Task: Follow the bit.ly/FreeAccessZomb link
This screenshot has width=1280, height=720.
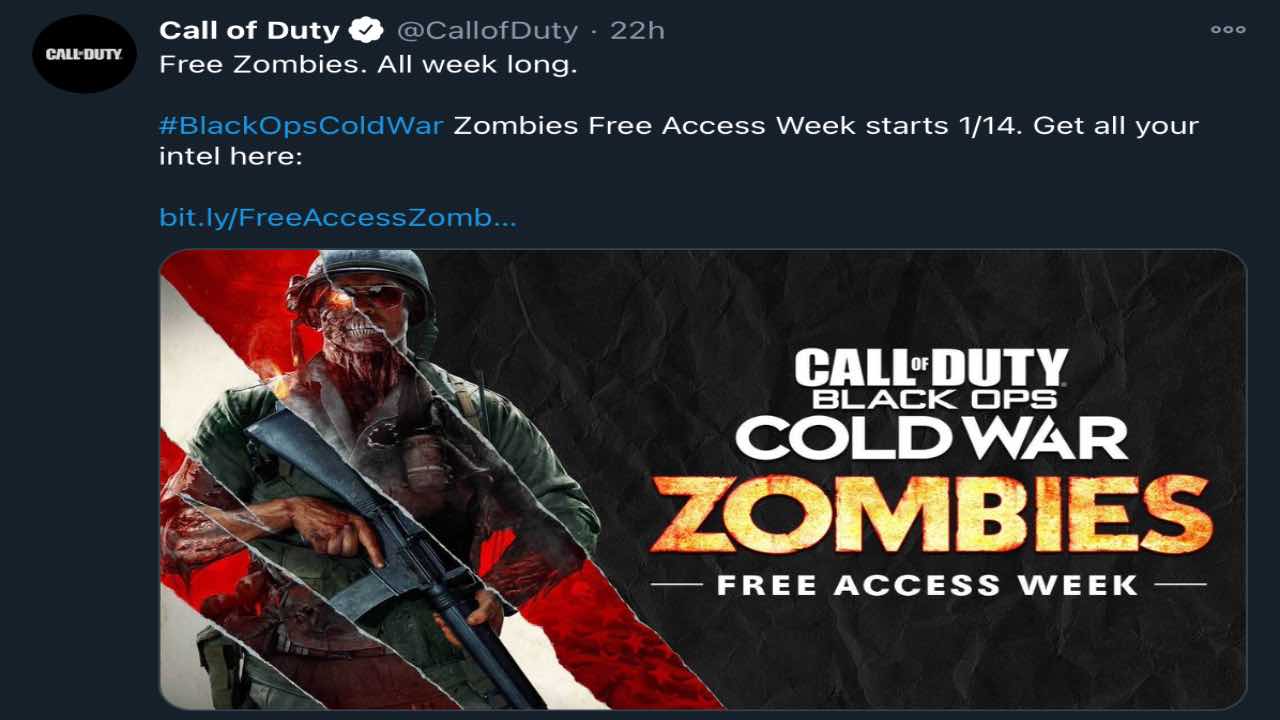Action: [337, 217]
